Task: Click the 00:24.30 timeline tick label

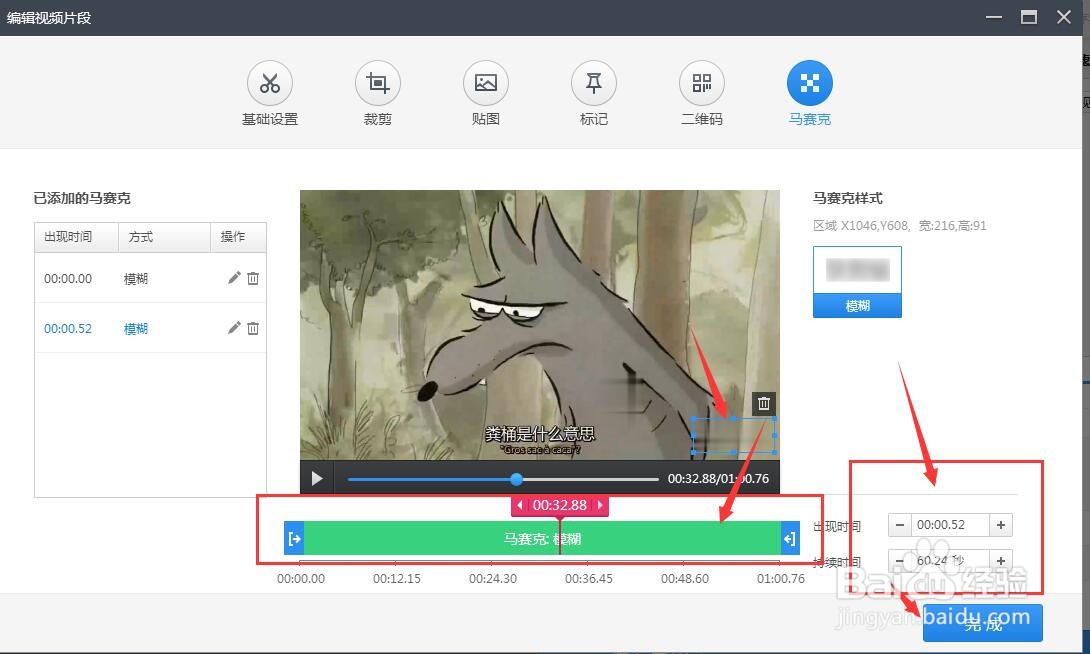Action: 493,578
